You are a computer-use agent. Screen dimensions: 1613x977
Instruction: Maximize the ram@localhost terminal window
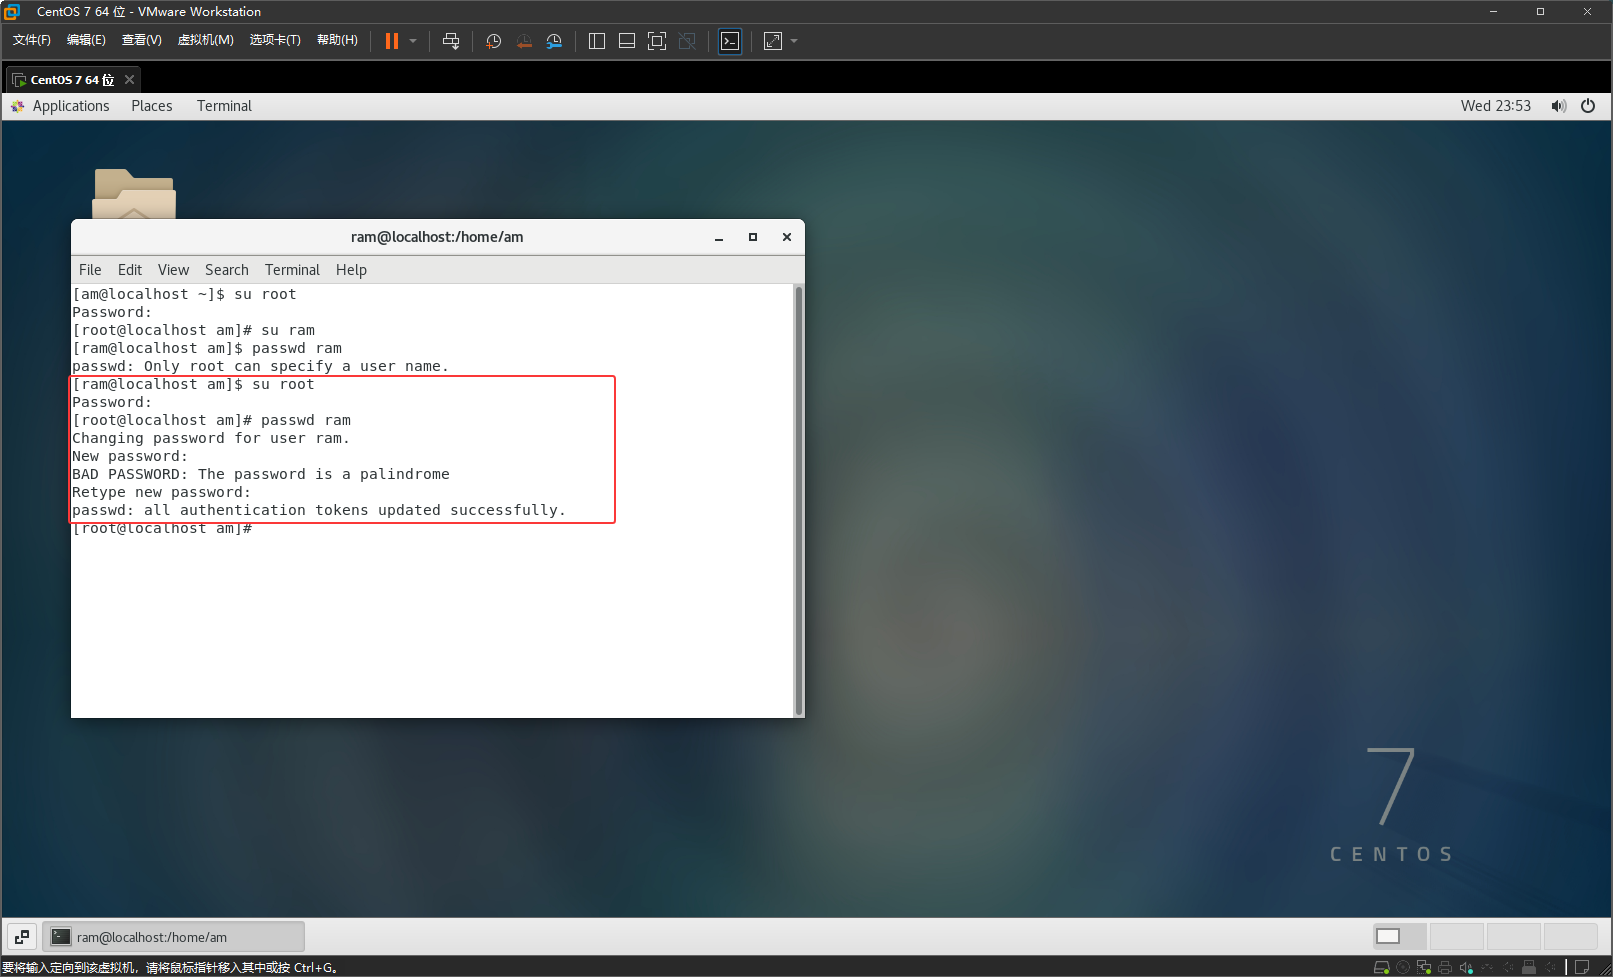click(753, 237)
